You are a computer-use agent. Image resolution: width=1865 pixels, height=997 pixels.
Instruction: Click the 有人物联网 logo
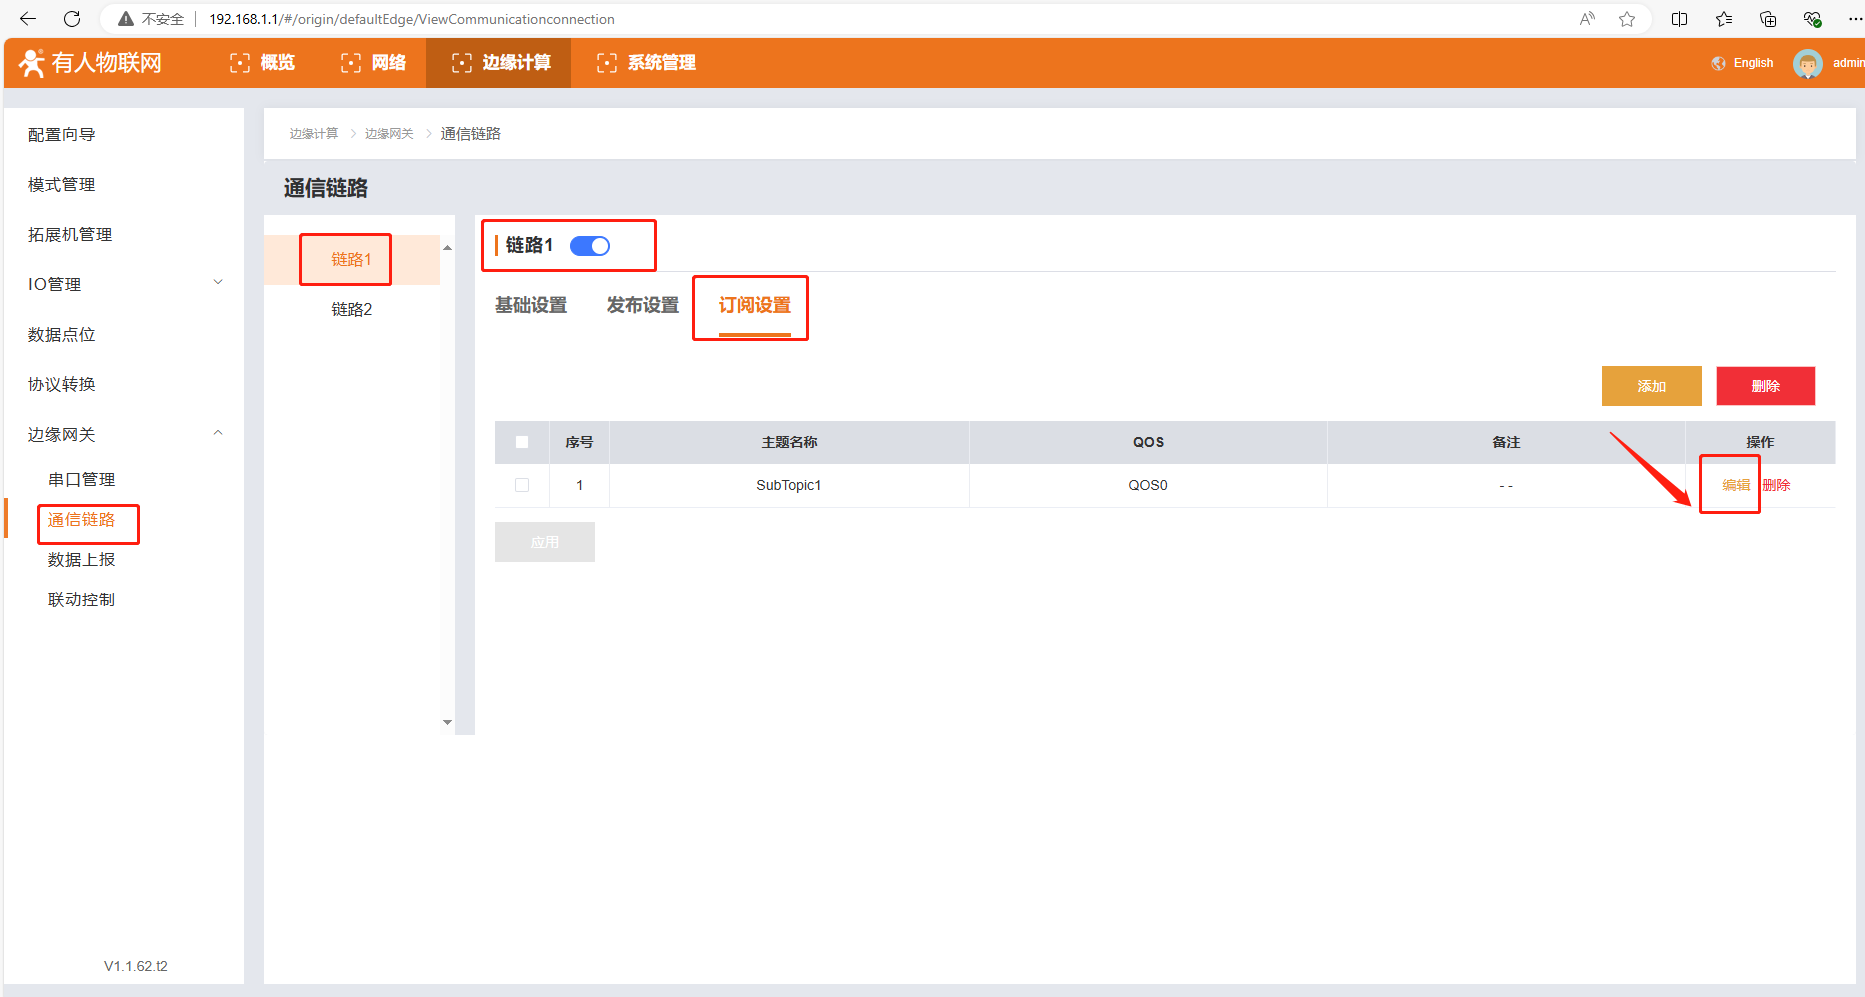(x=91, y=63)
